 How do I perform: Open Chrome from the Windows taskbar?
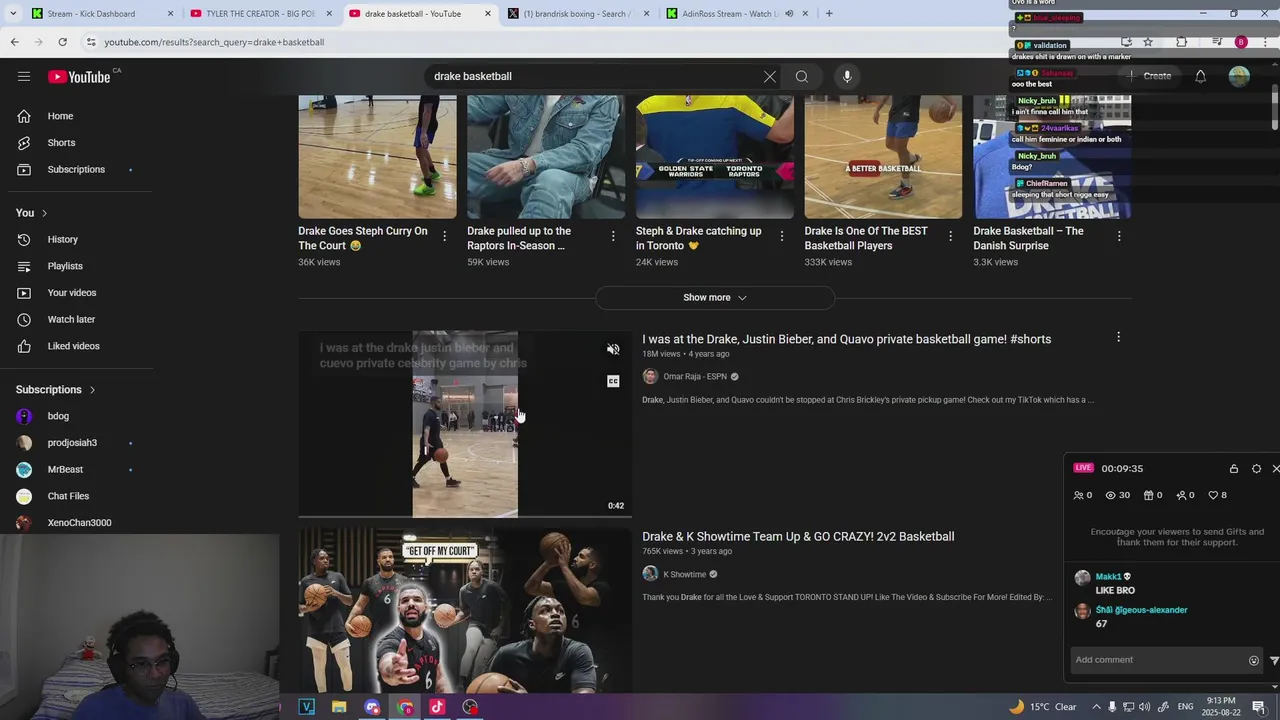405,707
